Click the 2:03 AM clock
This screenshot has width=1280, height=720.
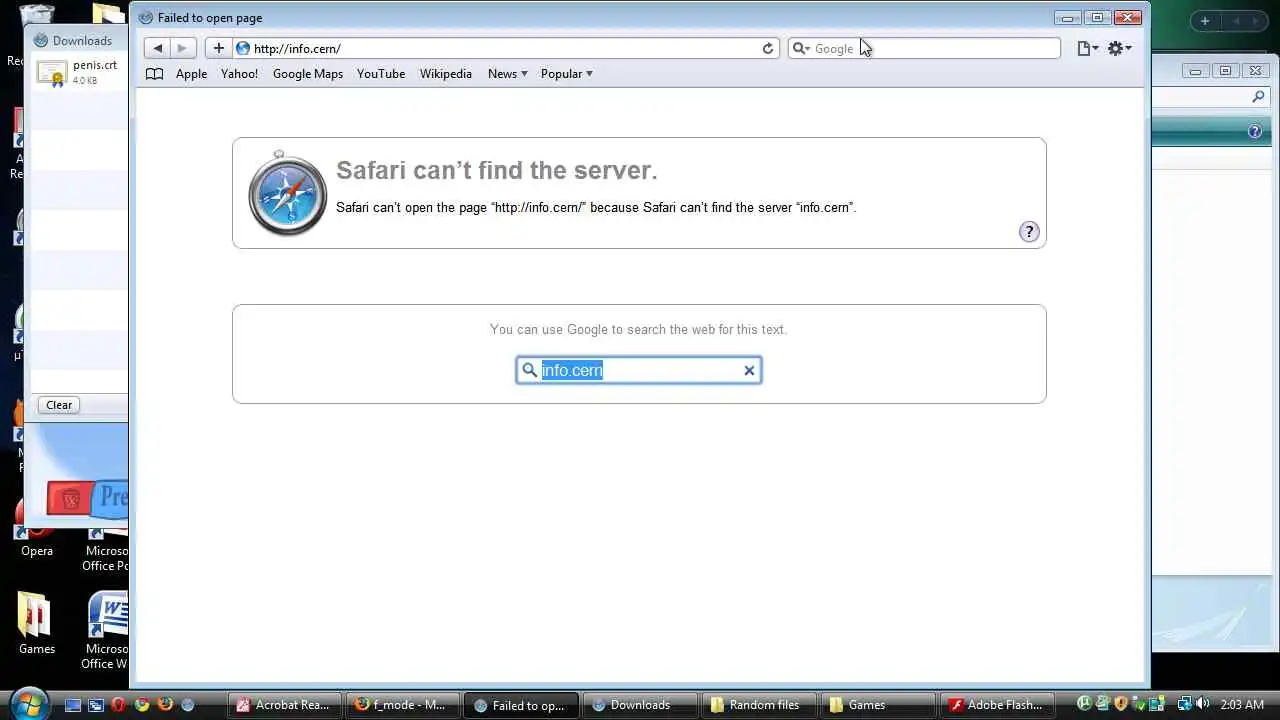(x=1243, y=705)
